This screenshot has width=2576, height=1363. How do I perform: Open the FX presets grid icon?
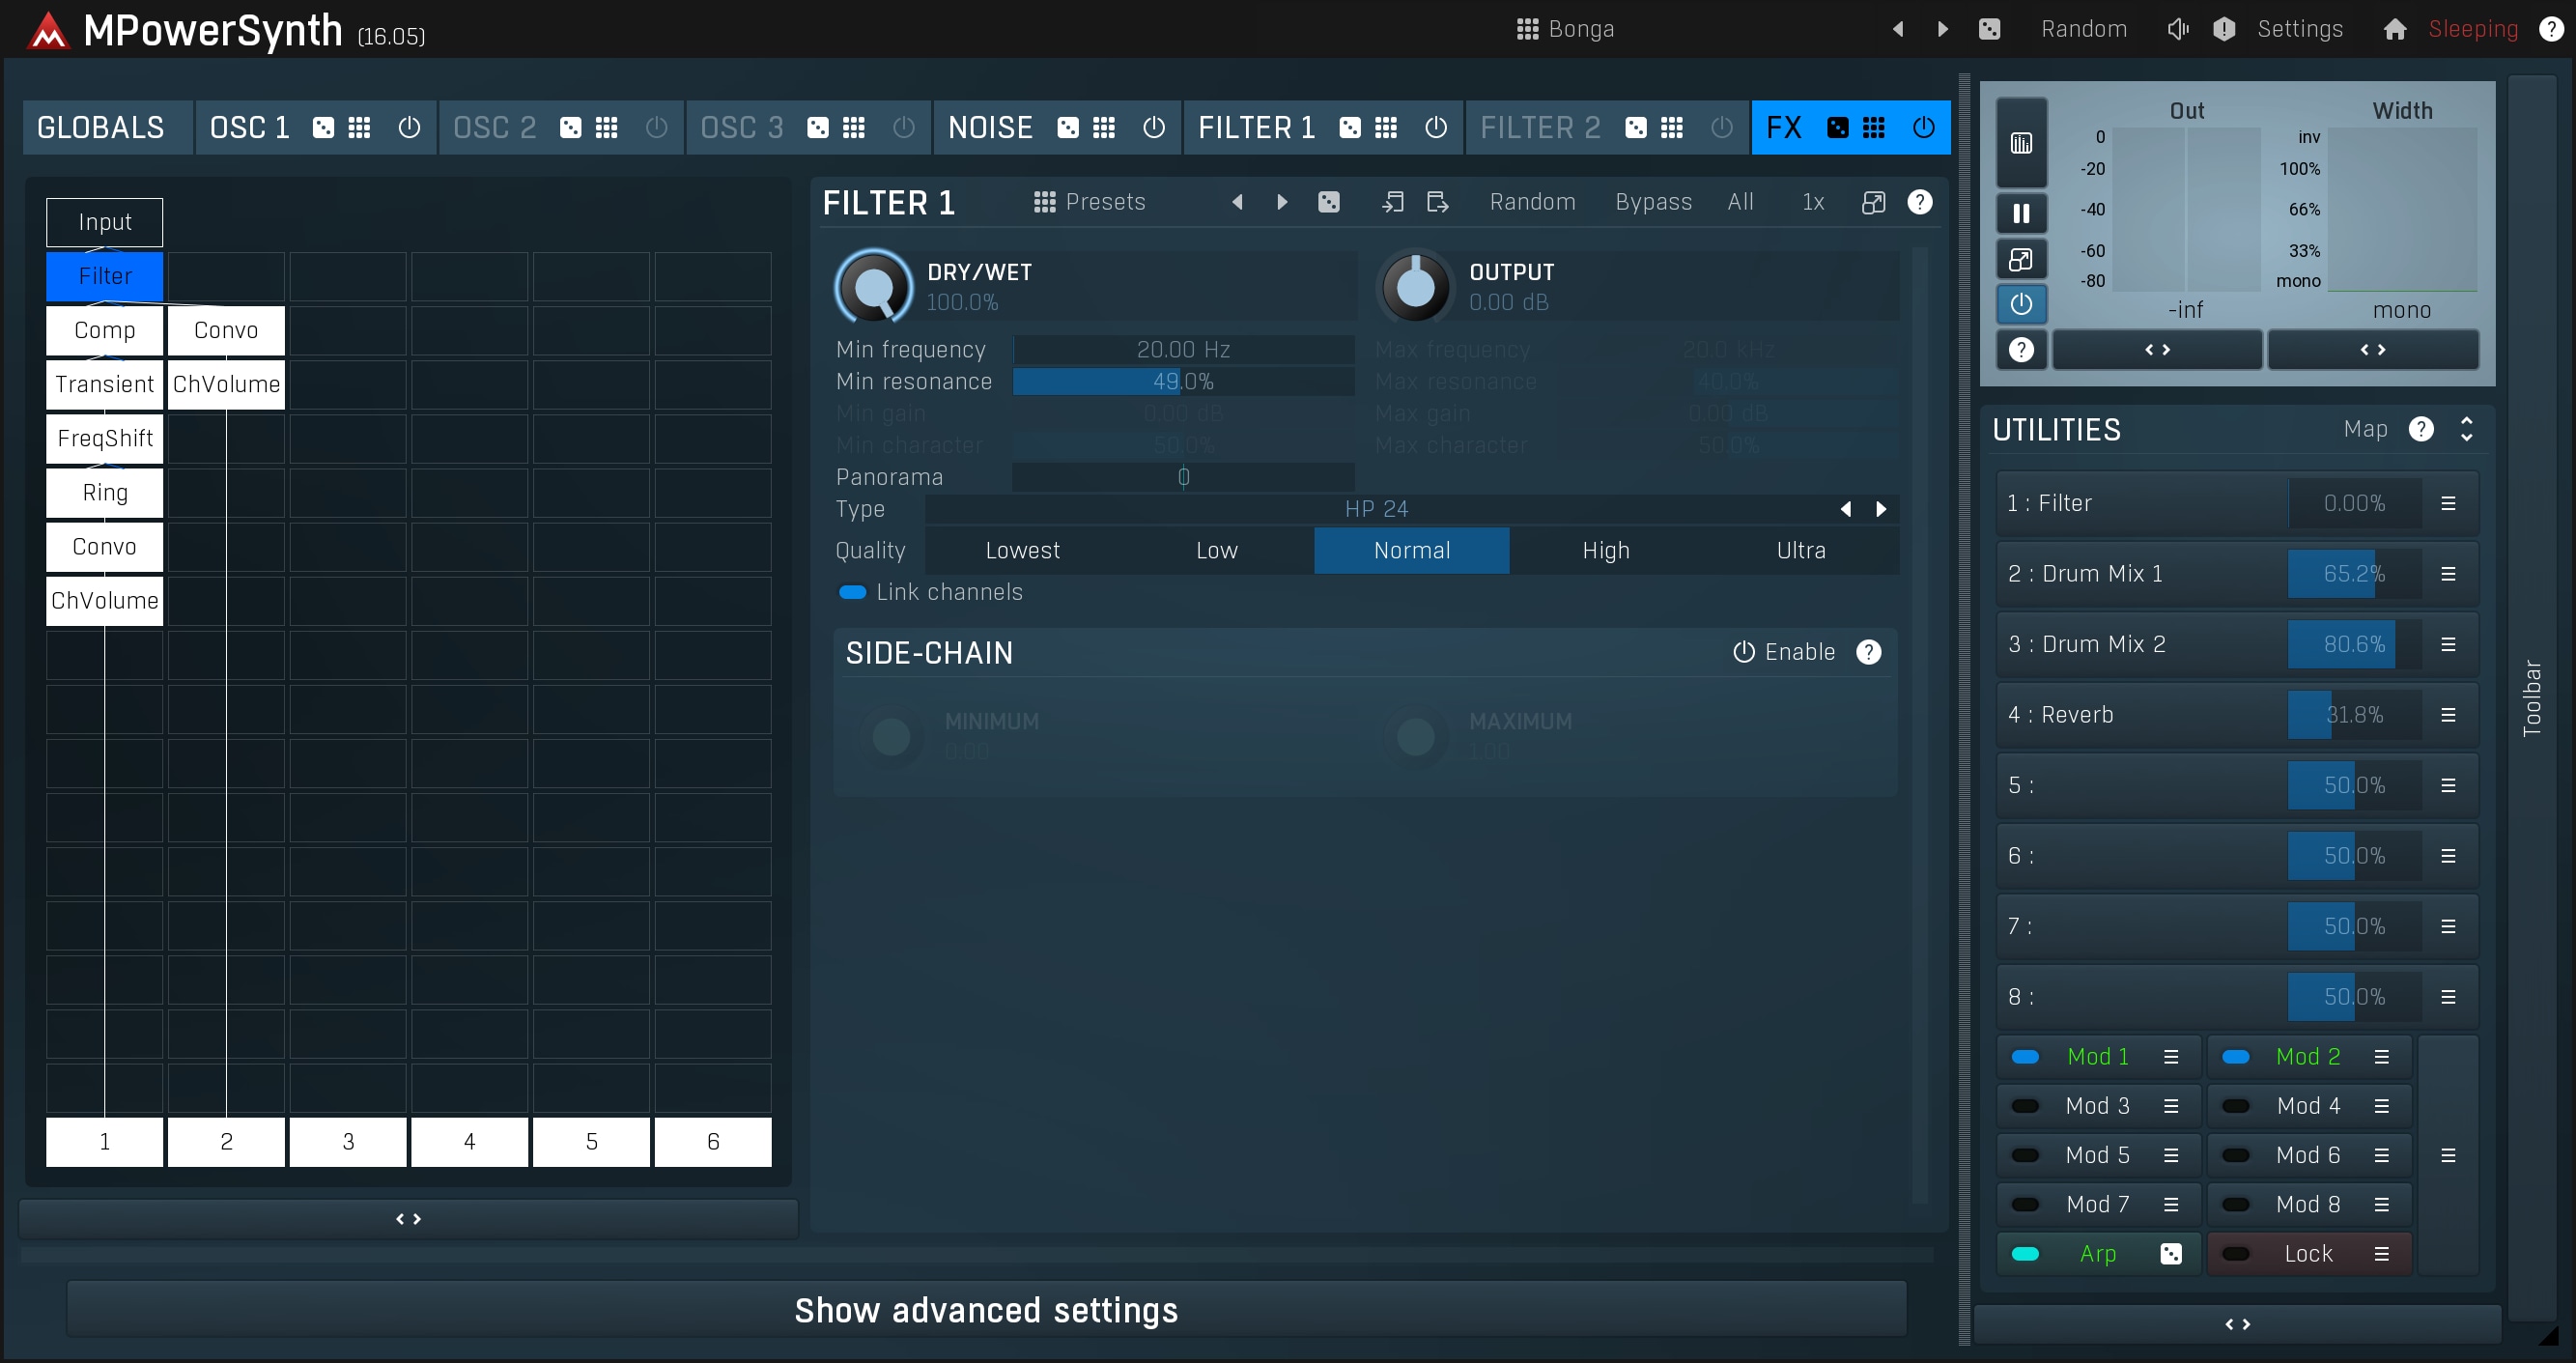point(1874,127)
